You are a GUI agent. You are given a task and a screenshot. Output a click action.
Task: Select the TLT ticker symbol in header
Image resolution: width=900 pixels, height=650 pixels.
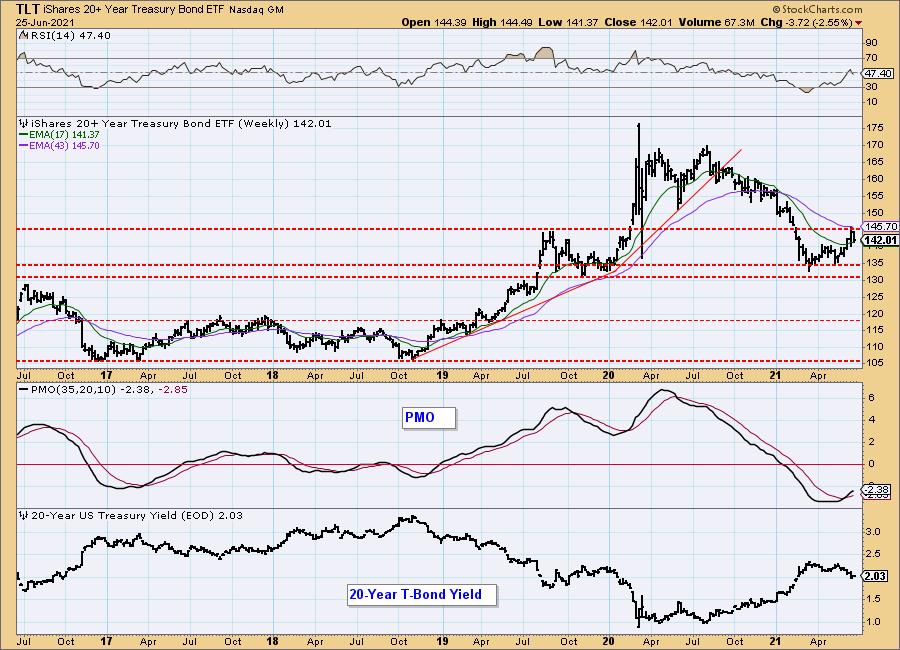pos(27,9)
